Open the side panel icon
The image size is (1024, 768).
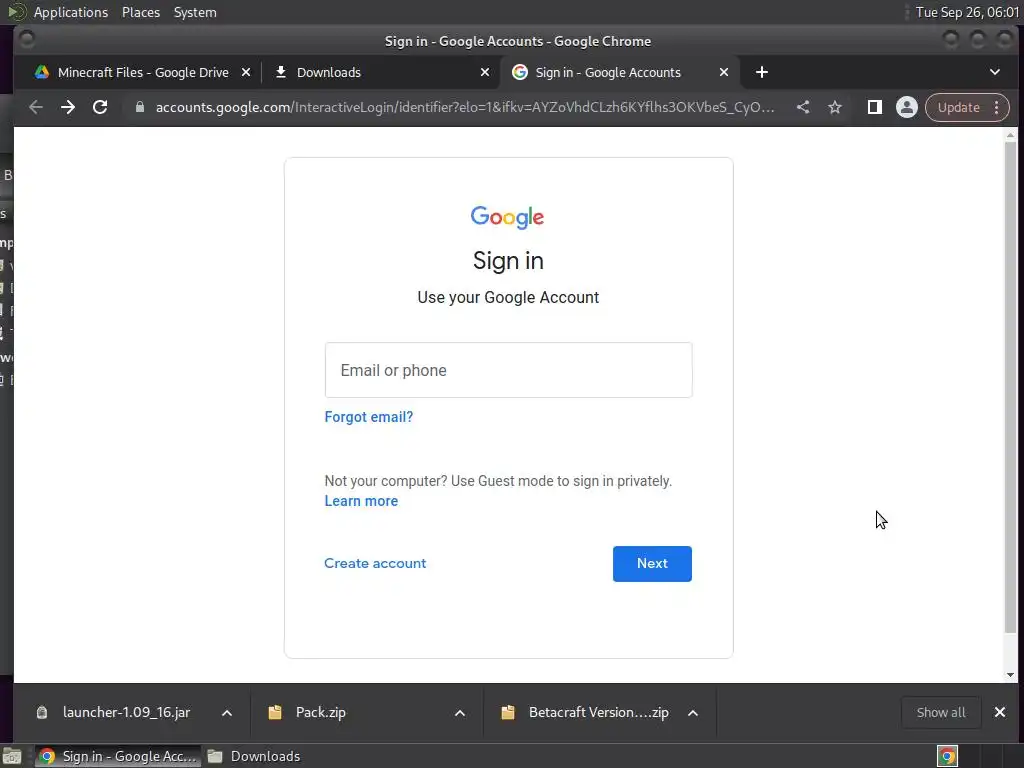[874, 107]
